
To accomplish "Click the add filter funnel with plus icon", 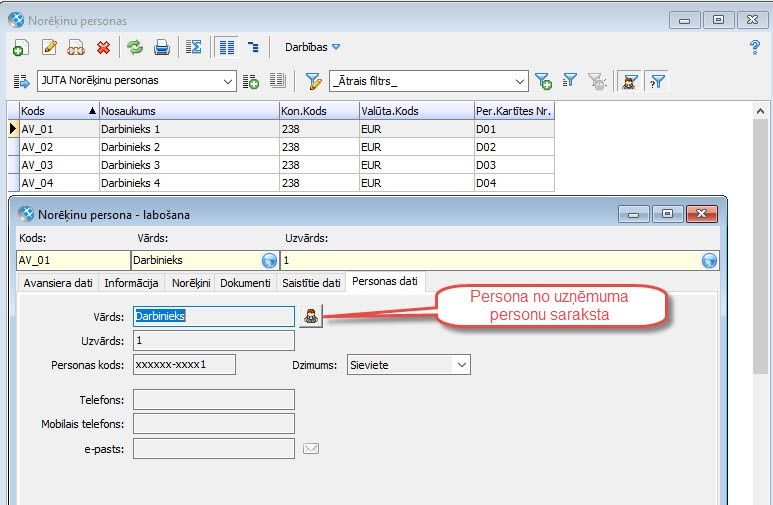I will point(543,81).
